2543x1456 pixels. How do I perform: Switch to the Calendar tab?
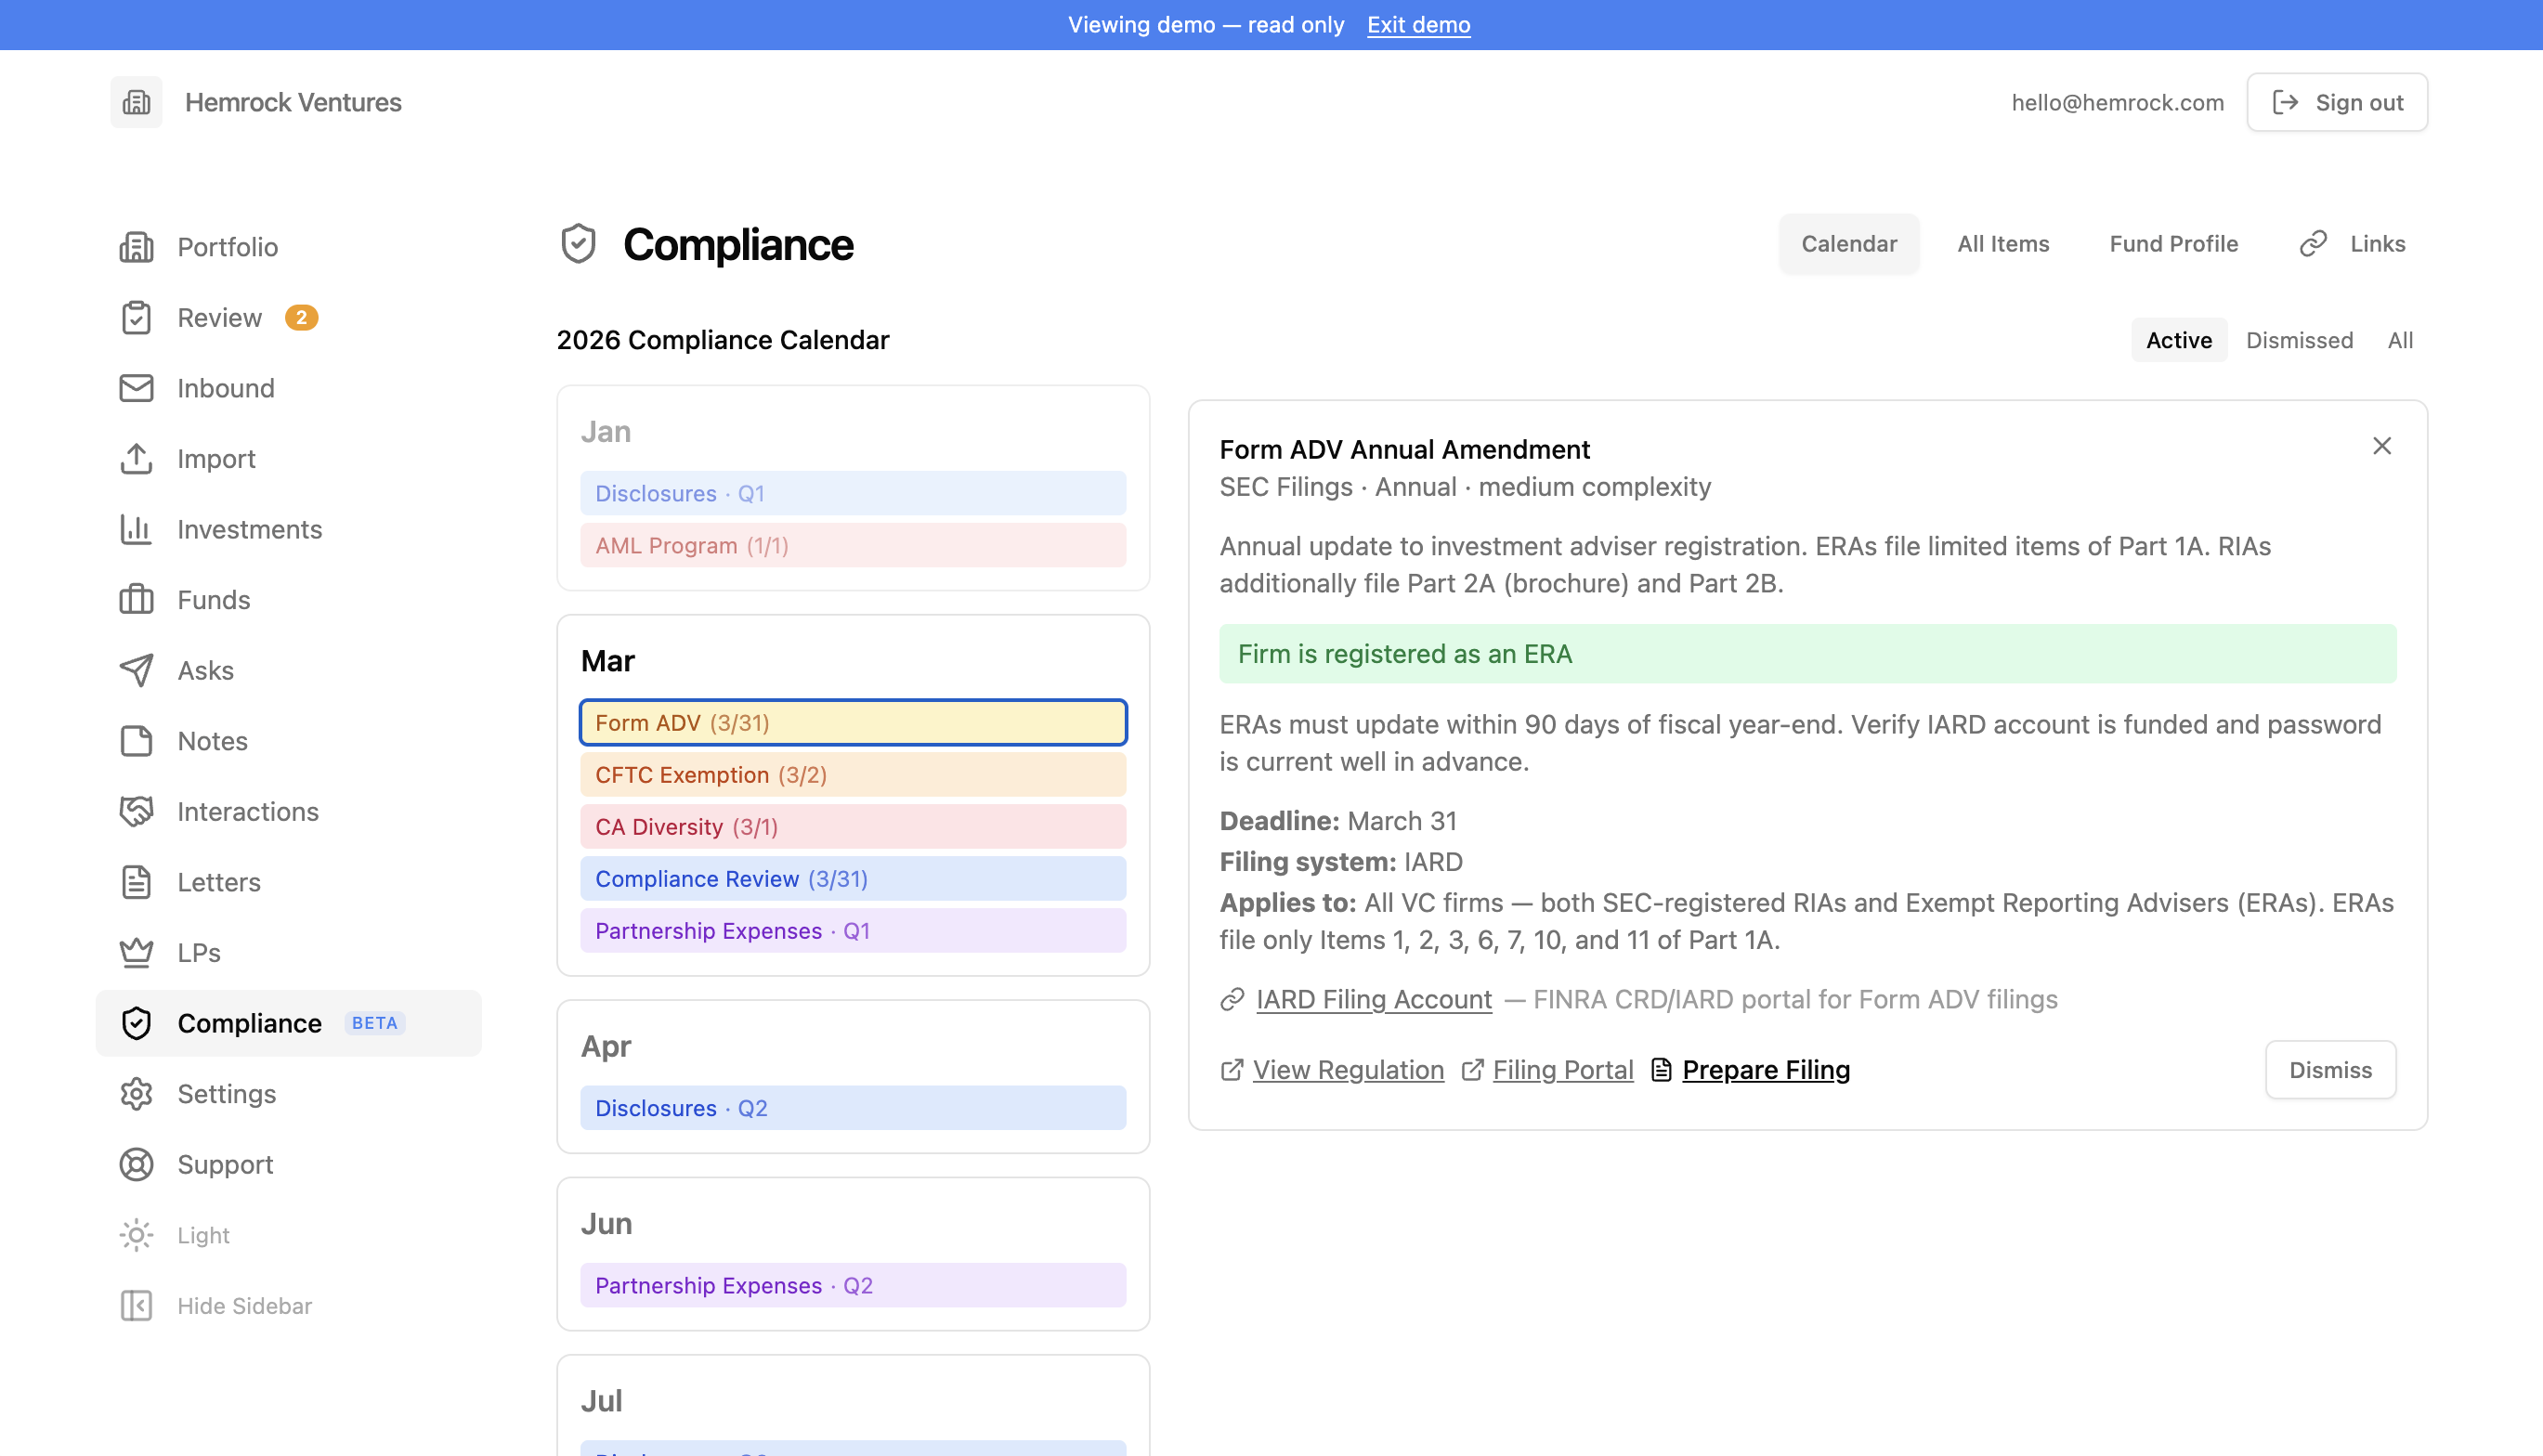[1849, 244]
